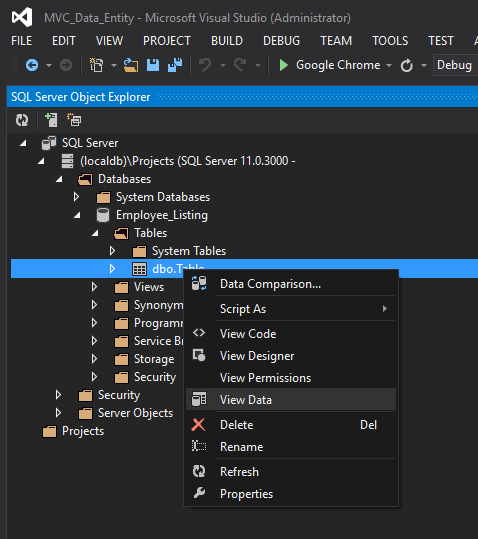Click the browser refresh icon beside Google Chrome
This screenshot has height=539, width=478.
pyautogui.click(x=407, y=65)
